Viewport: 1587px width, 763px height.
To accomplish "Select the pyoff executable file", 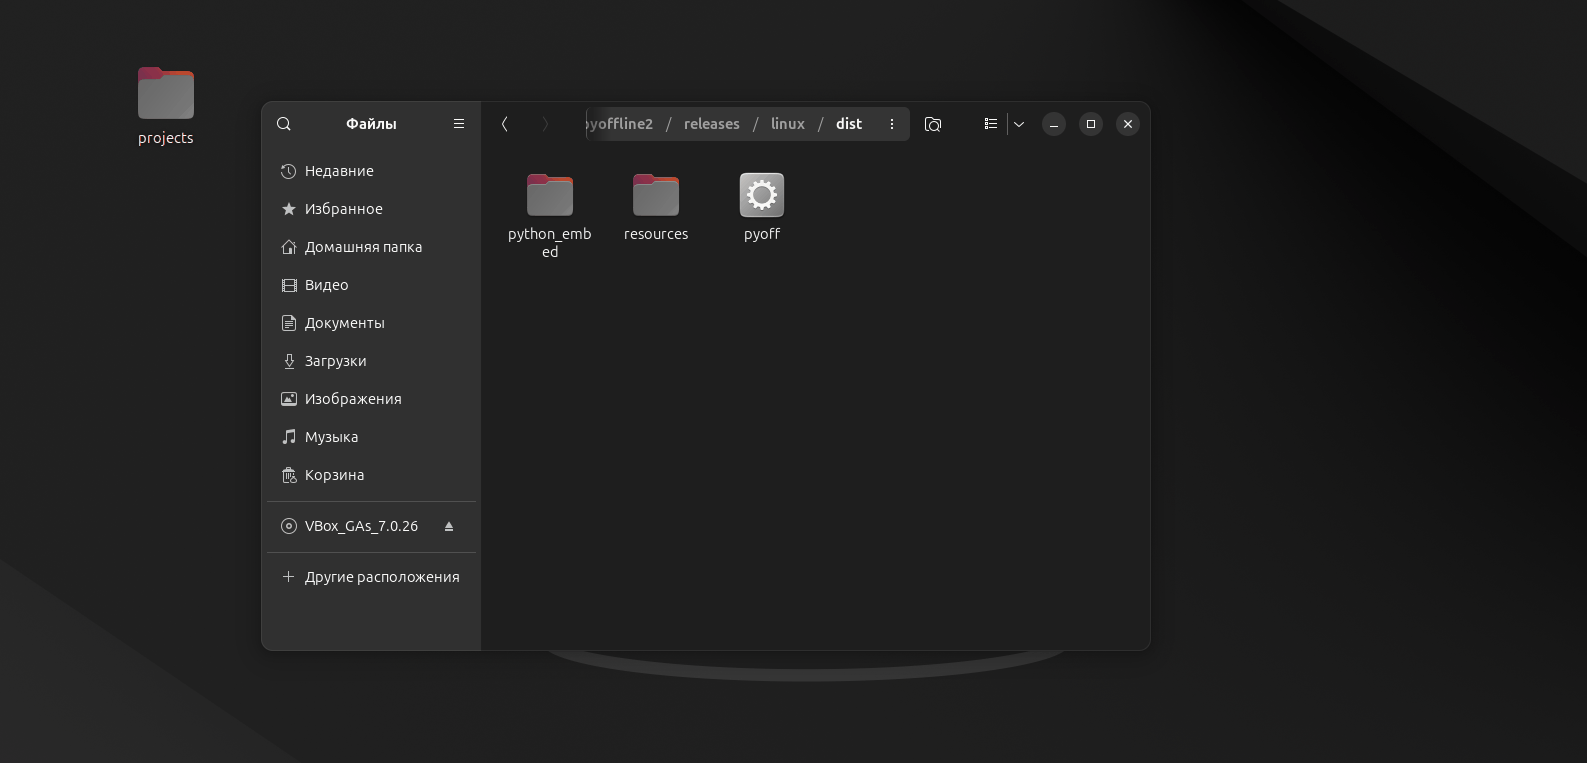I will 762,195.
